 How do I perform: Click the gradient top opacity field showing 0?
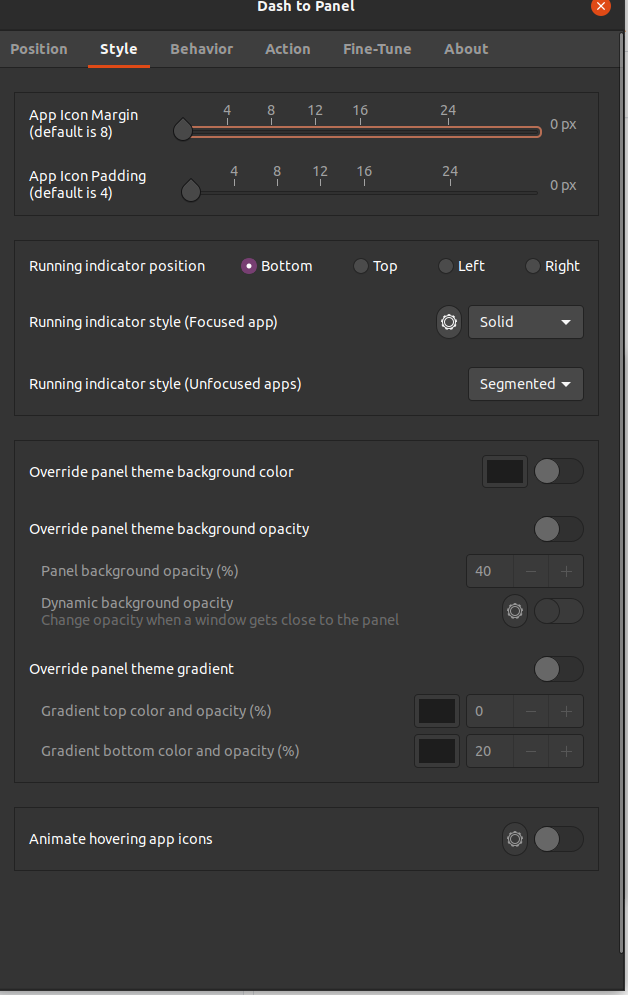(490, 711)
